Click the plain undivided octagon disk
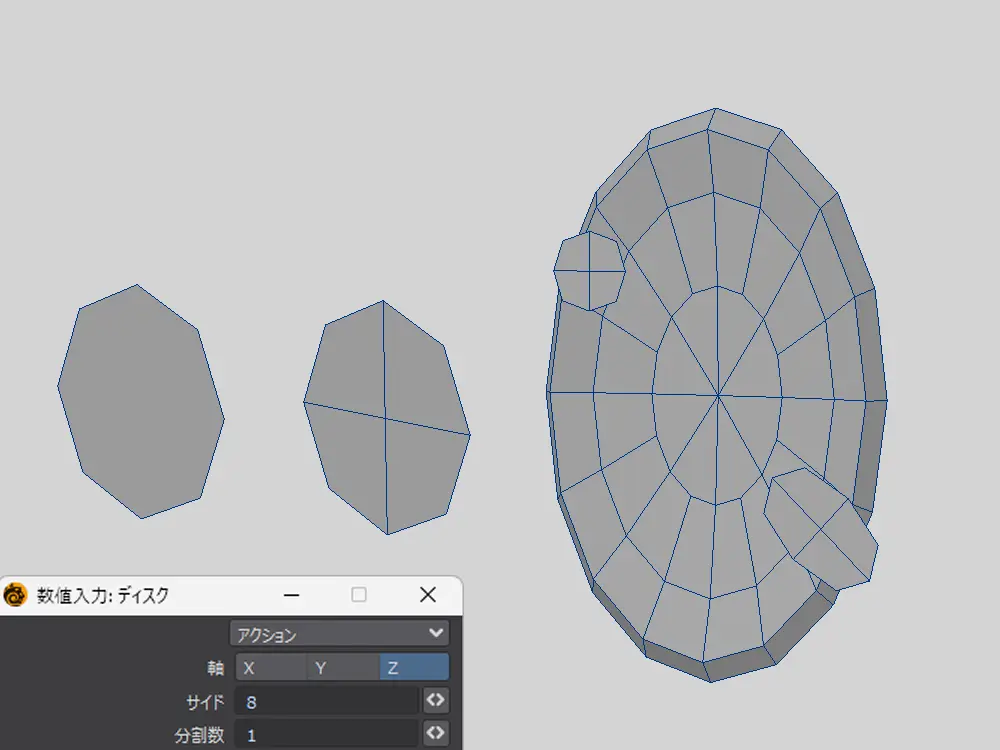The image size is (1000, 750). tap(140, 402)
